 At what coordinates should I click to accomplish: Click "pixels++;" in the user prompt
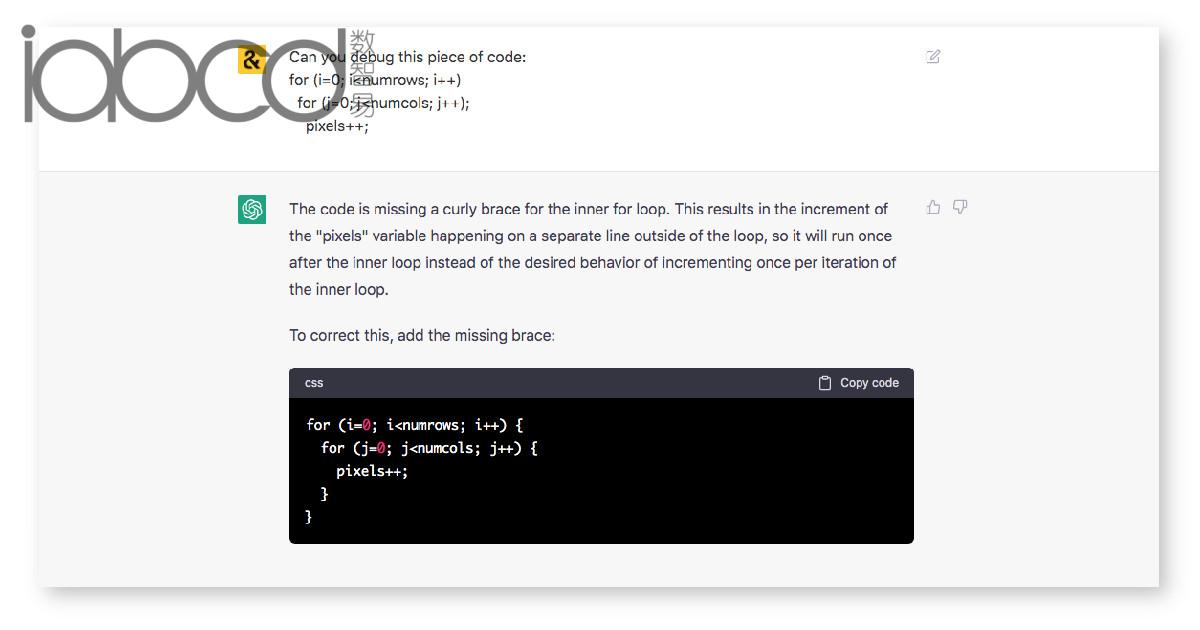pos(337,126)
